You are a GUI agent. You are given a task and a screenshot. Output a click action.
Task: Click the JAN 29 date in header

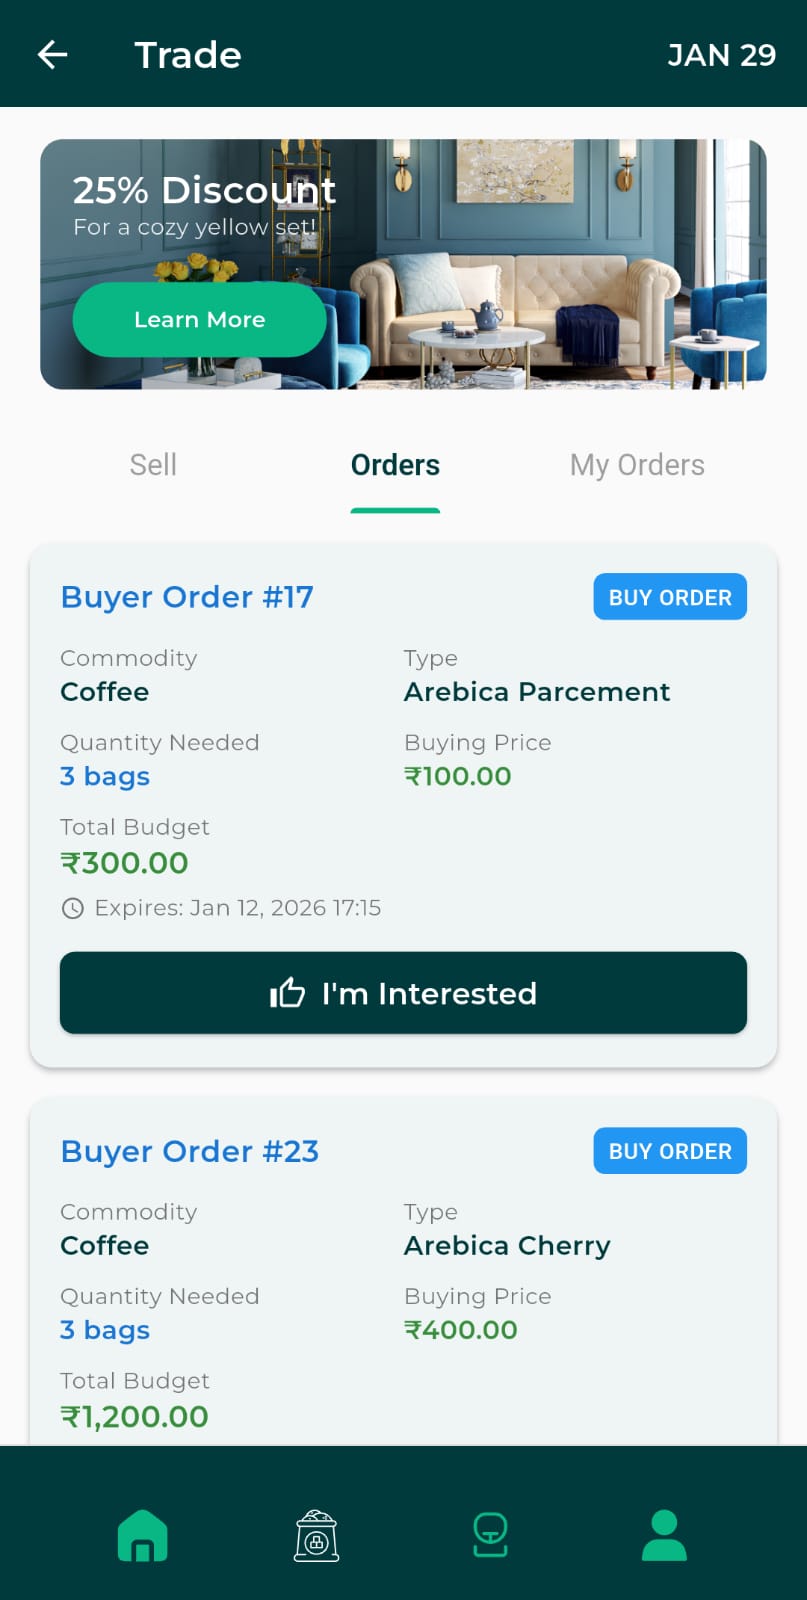(x=721, y=55)
